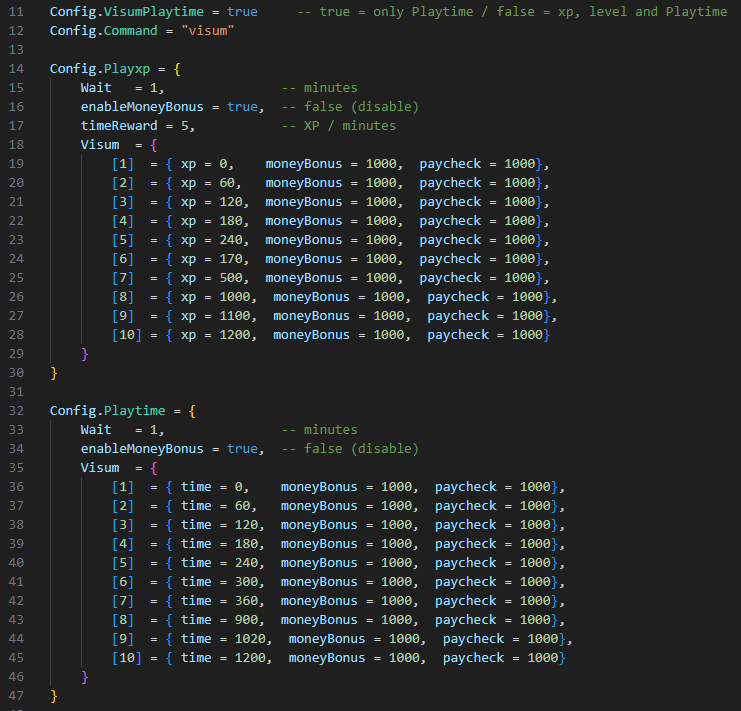Click the index [10] on line 45
The height and width of the screenshot is (711, 741).
(x=127, y=658)
